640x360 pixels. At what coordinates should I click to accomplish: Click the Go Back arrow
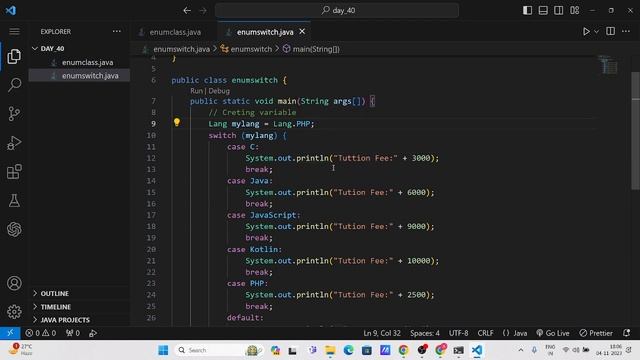187,10
